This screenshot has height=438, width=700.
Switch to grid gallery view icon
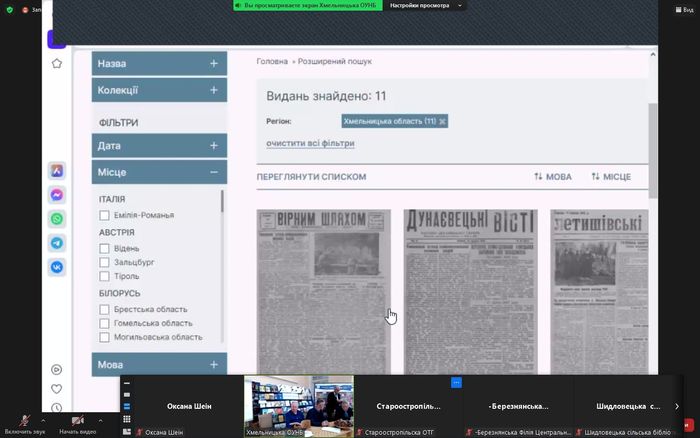tap(127, 419)
